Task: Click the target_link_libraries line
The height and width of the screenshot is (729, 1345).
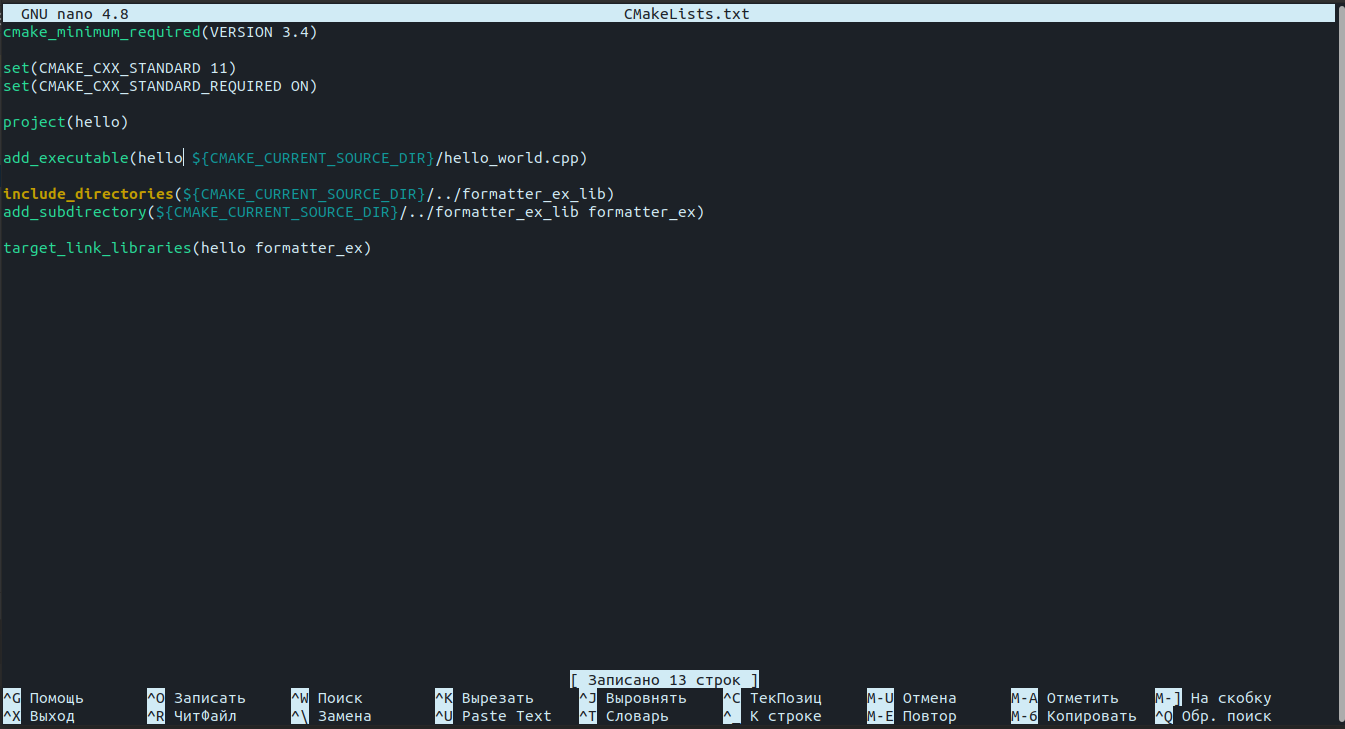Action: [x=187, y=247]
